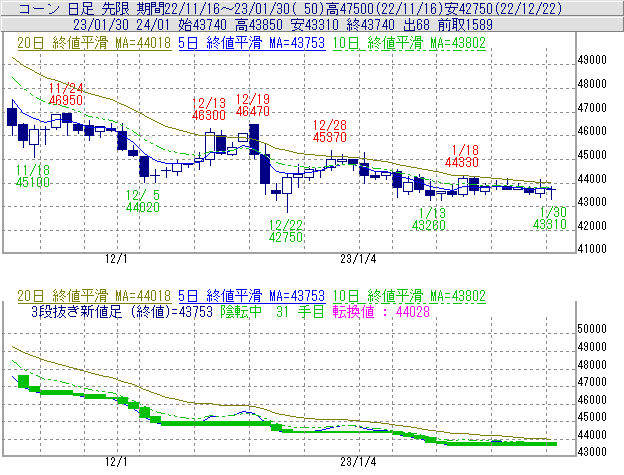Screen dimensions: 624x475
Task: Select the 12/13 46300 high label
Action: (209, 109)
